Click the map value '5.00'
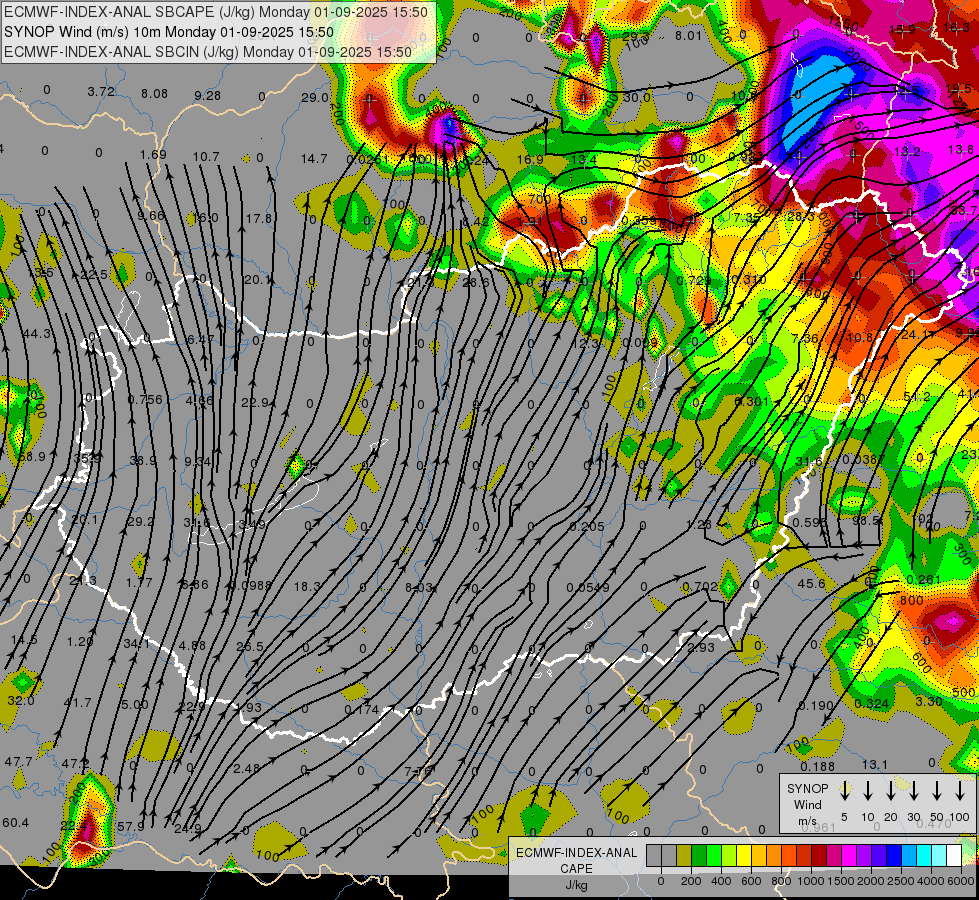Screen dimensions: 979x900 135,705
